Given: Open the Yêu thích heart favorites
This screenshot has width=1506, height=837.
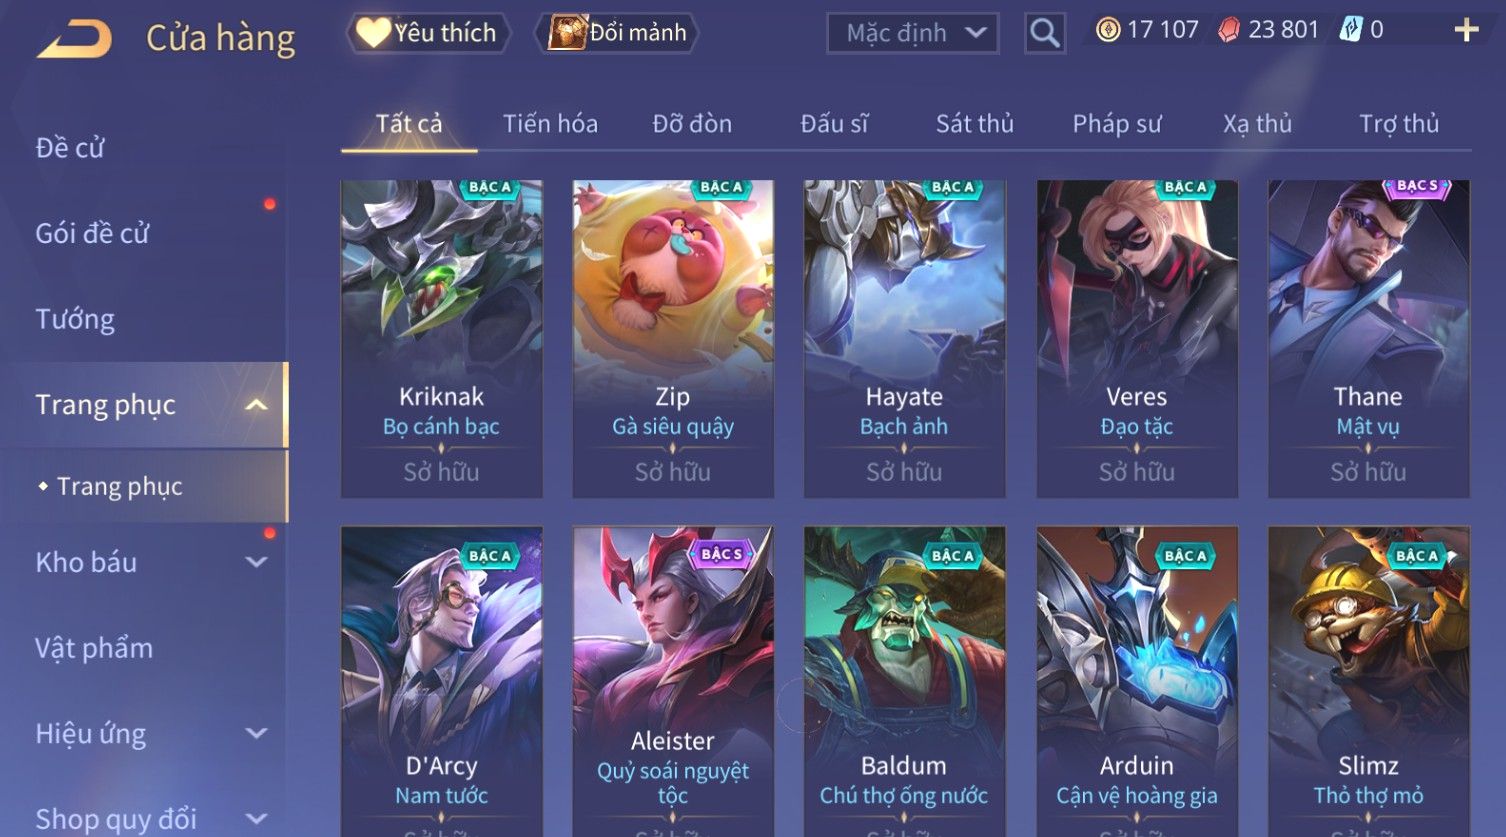Looking at the screenshot, I should click(428, 33).
